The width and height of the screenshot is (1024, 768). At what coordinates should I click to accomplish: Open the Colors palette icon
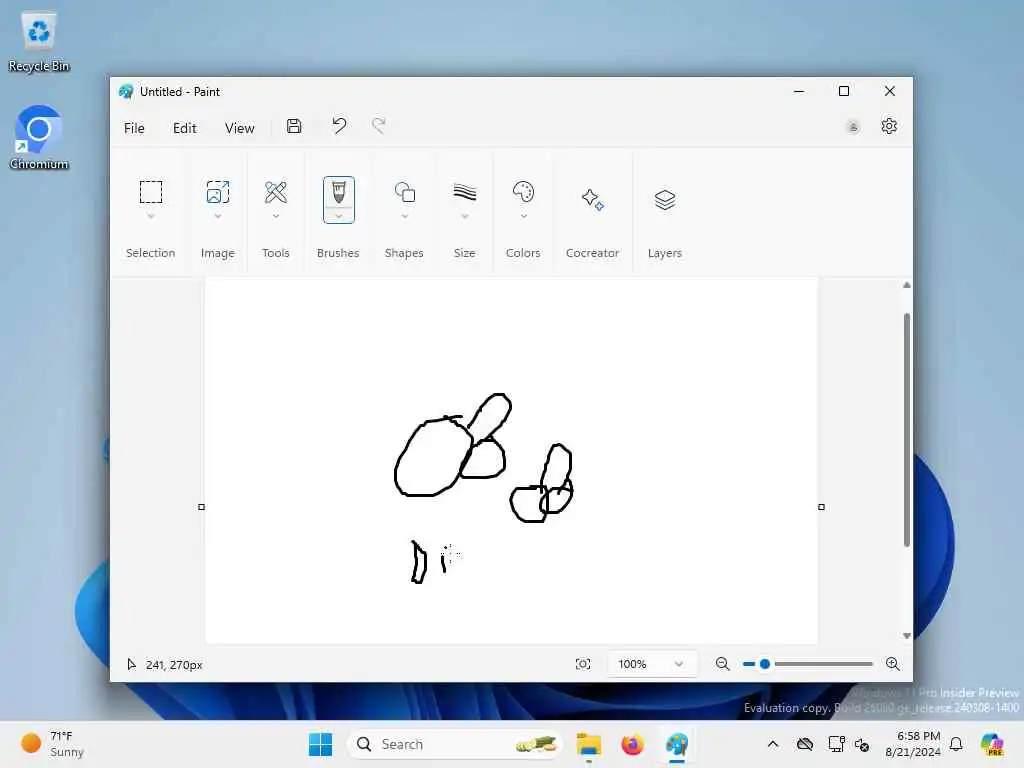point(523,192)
